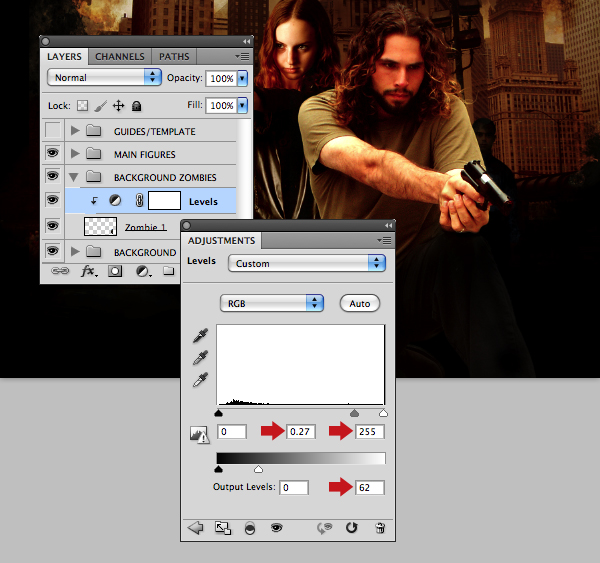Screen dimensions: 600x563
Task: Reset adjustment to defaults icon
Action: click(351, 528)
